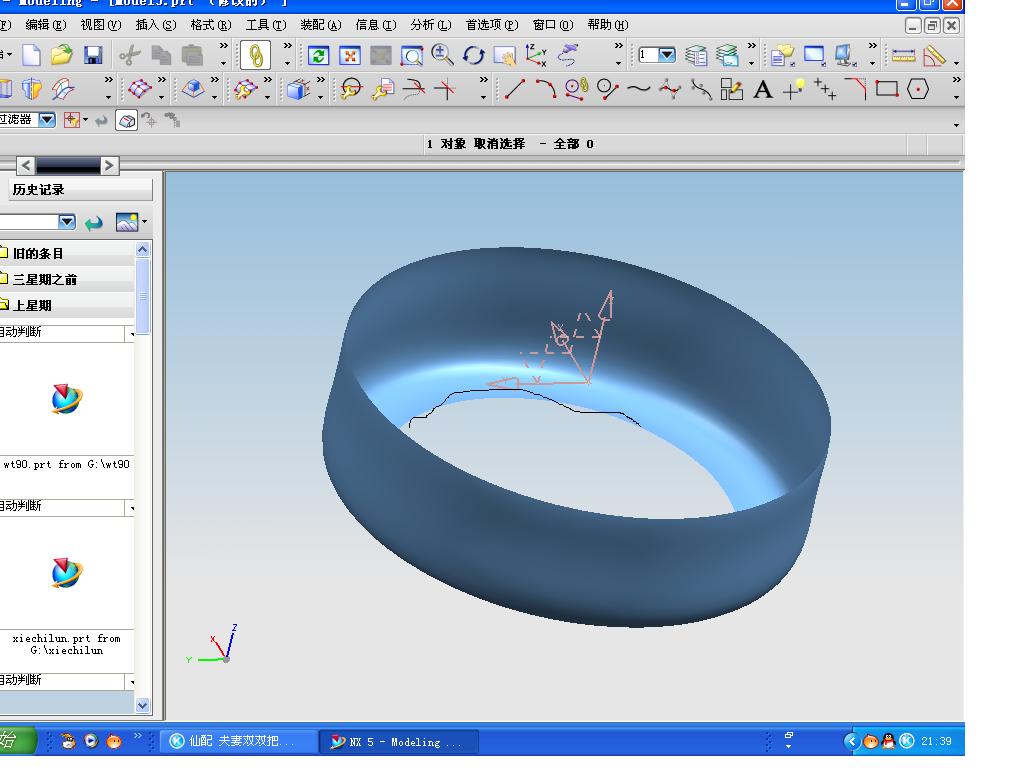This screenshot has width=1024, height=768.
Task: Expand the curve toolbar overflow chevron
Action: (x=956, y=80)
